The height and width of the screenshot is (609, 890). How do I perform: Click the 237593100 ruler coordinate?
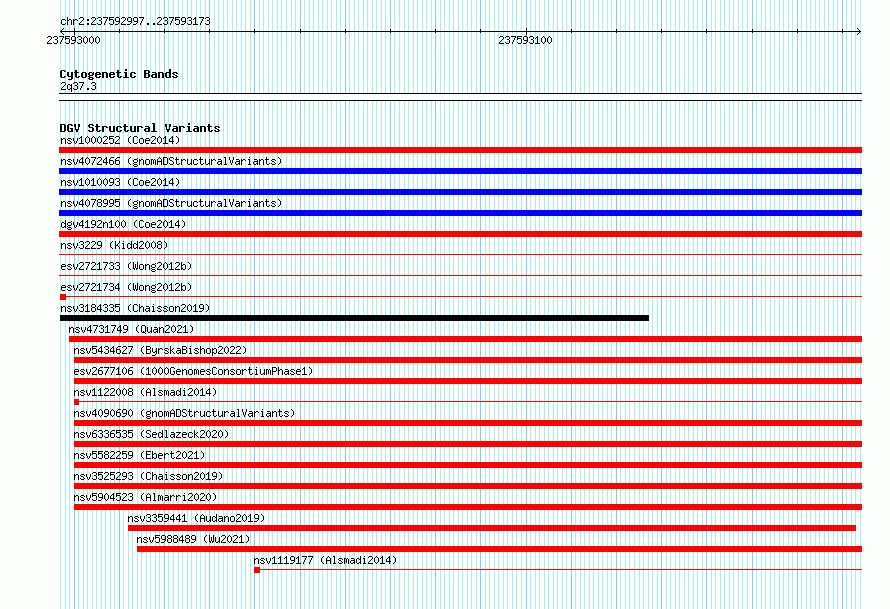click(525, 40)
